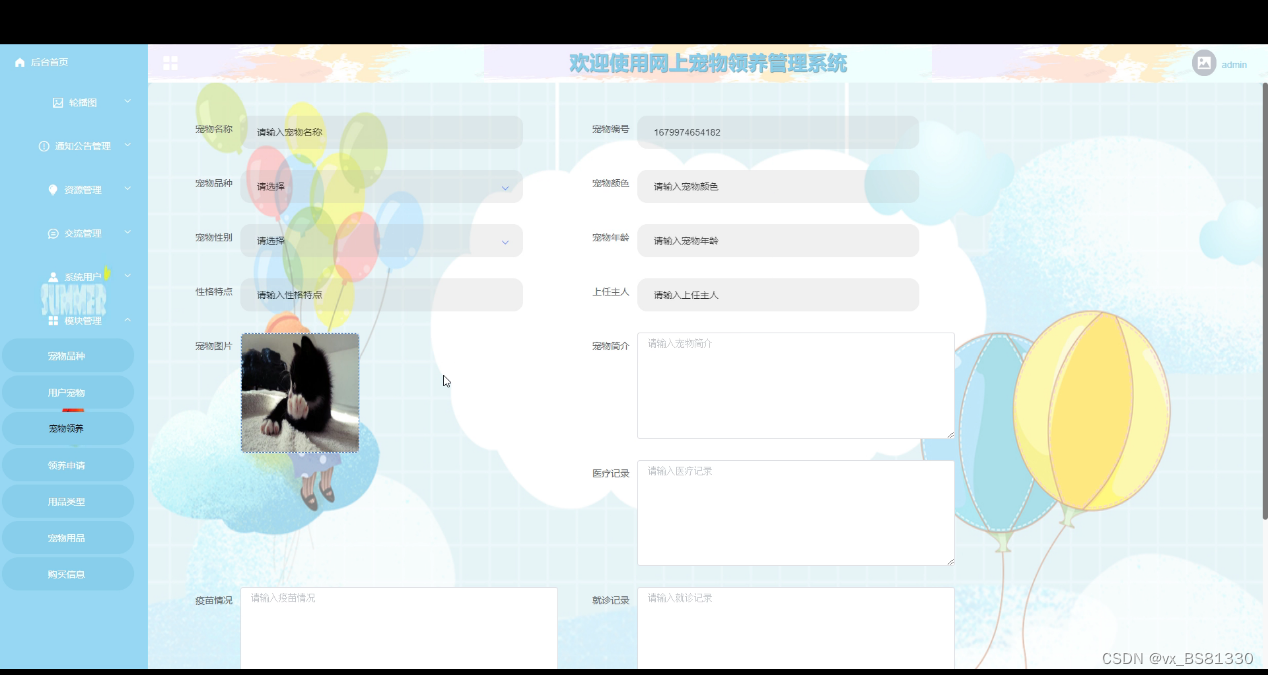Open 购买信息 sidebar menu item

point(68,574)
